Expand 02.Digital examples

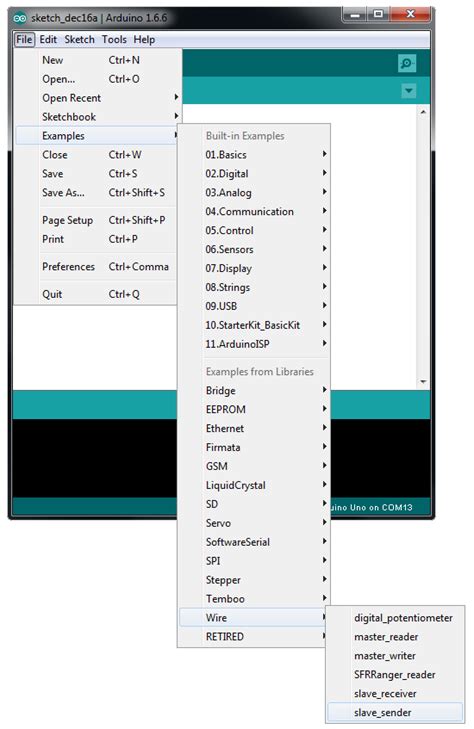(x=254, y=173)
